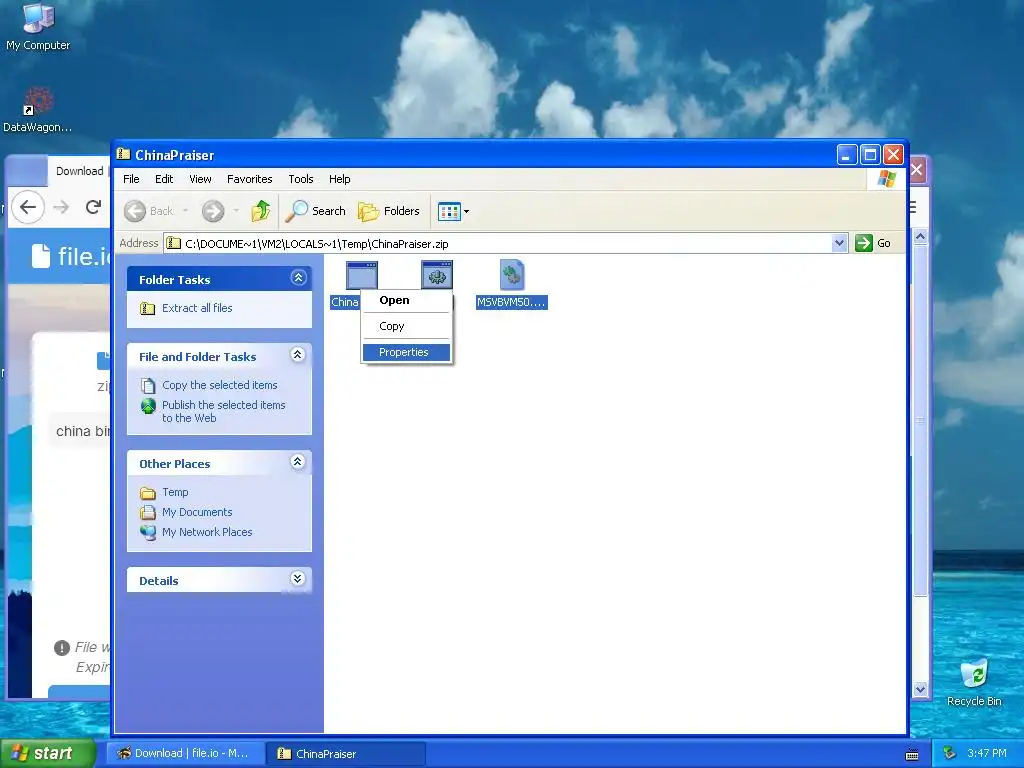Open the Tools menu
The width and height of the screenshot is (1024, 768).
point(301,179)
